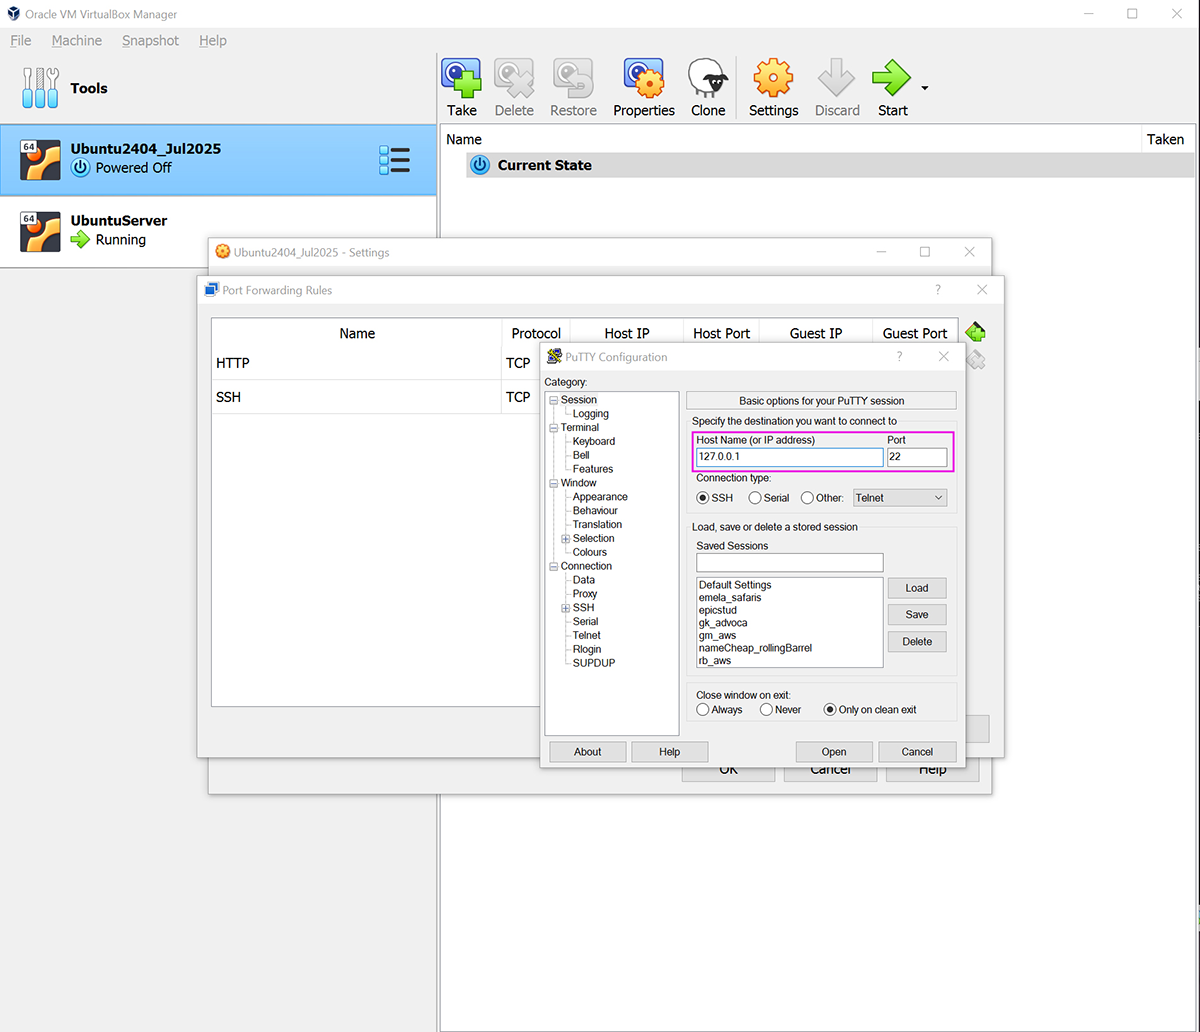Screen dimensions: 1200x1032
Task: Select saved session nameCheap_rollingBarrel
Action: point(755,648)
